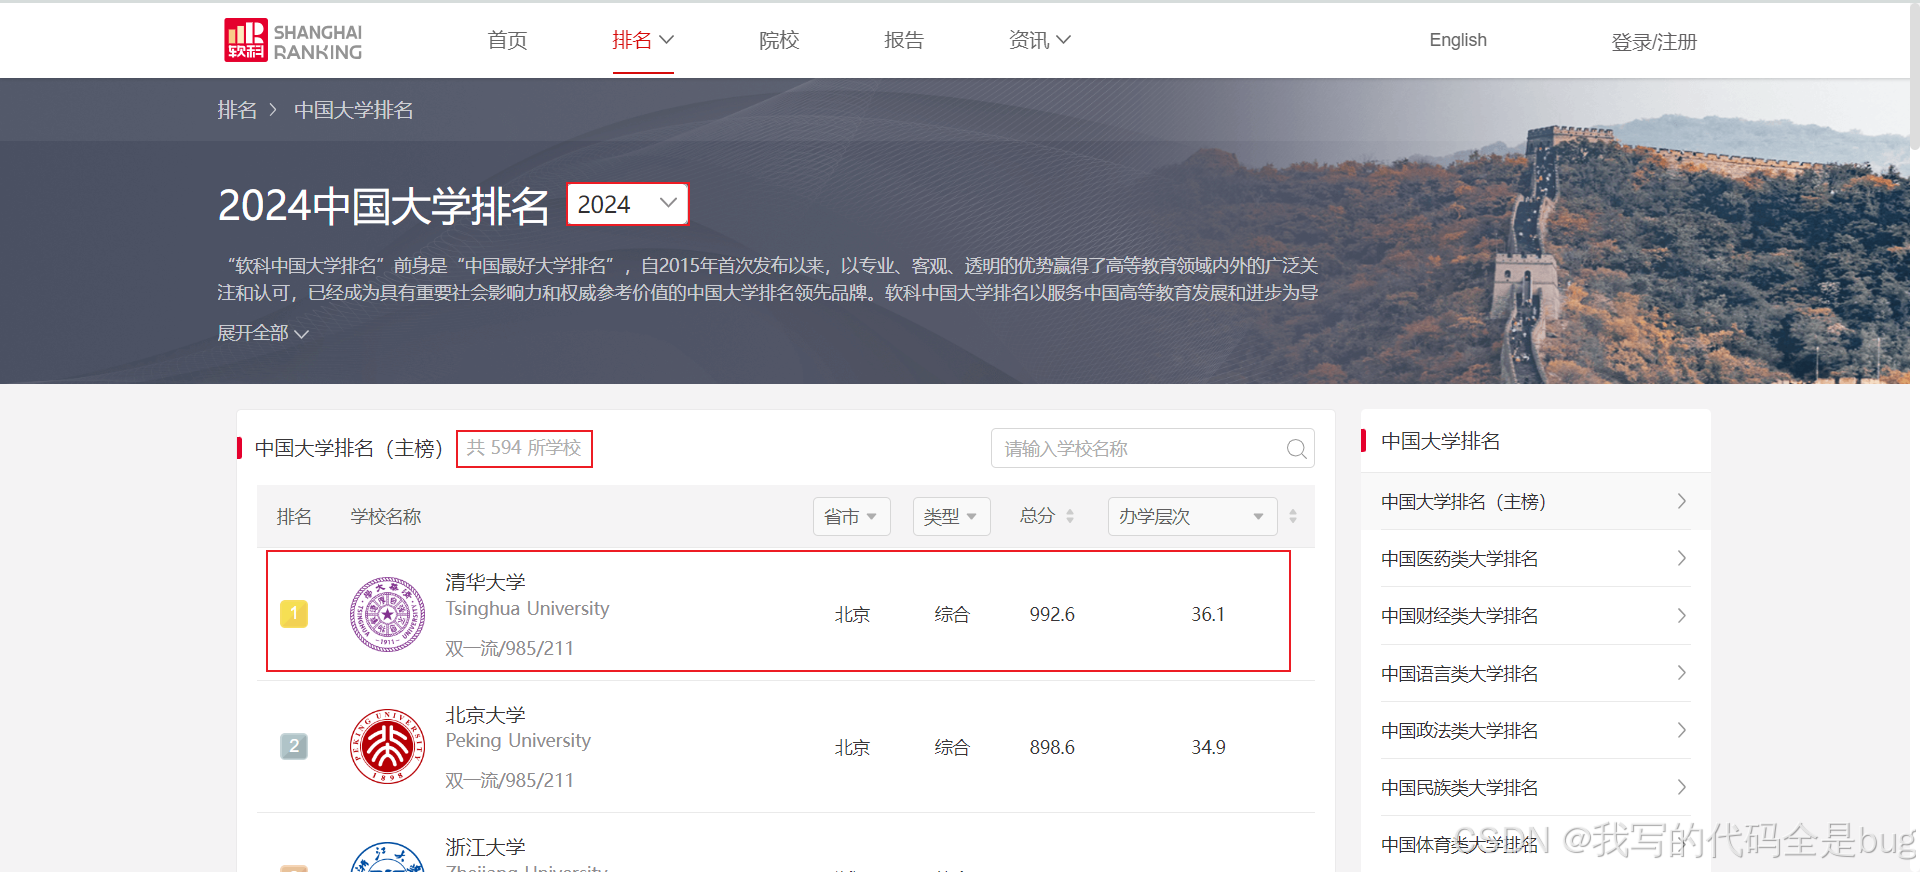Open 报告 navigation item
1920x872 pixels.
point(904,40)
